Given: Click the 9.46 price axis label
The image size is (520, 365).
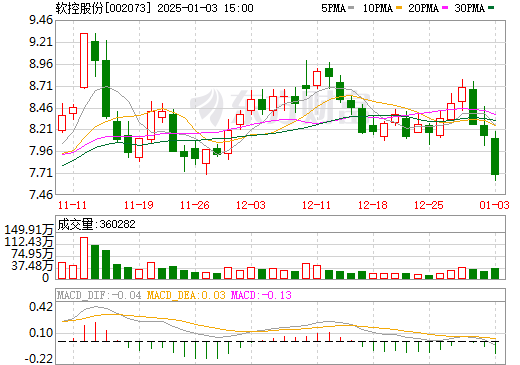Looking at the screenshot, I should click(41, 20).
